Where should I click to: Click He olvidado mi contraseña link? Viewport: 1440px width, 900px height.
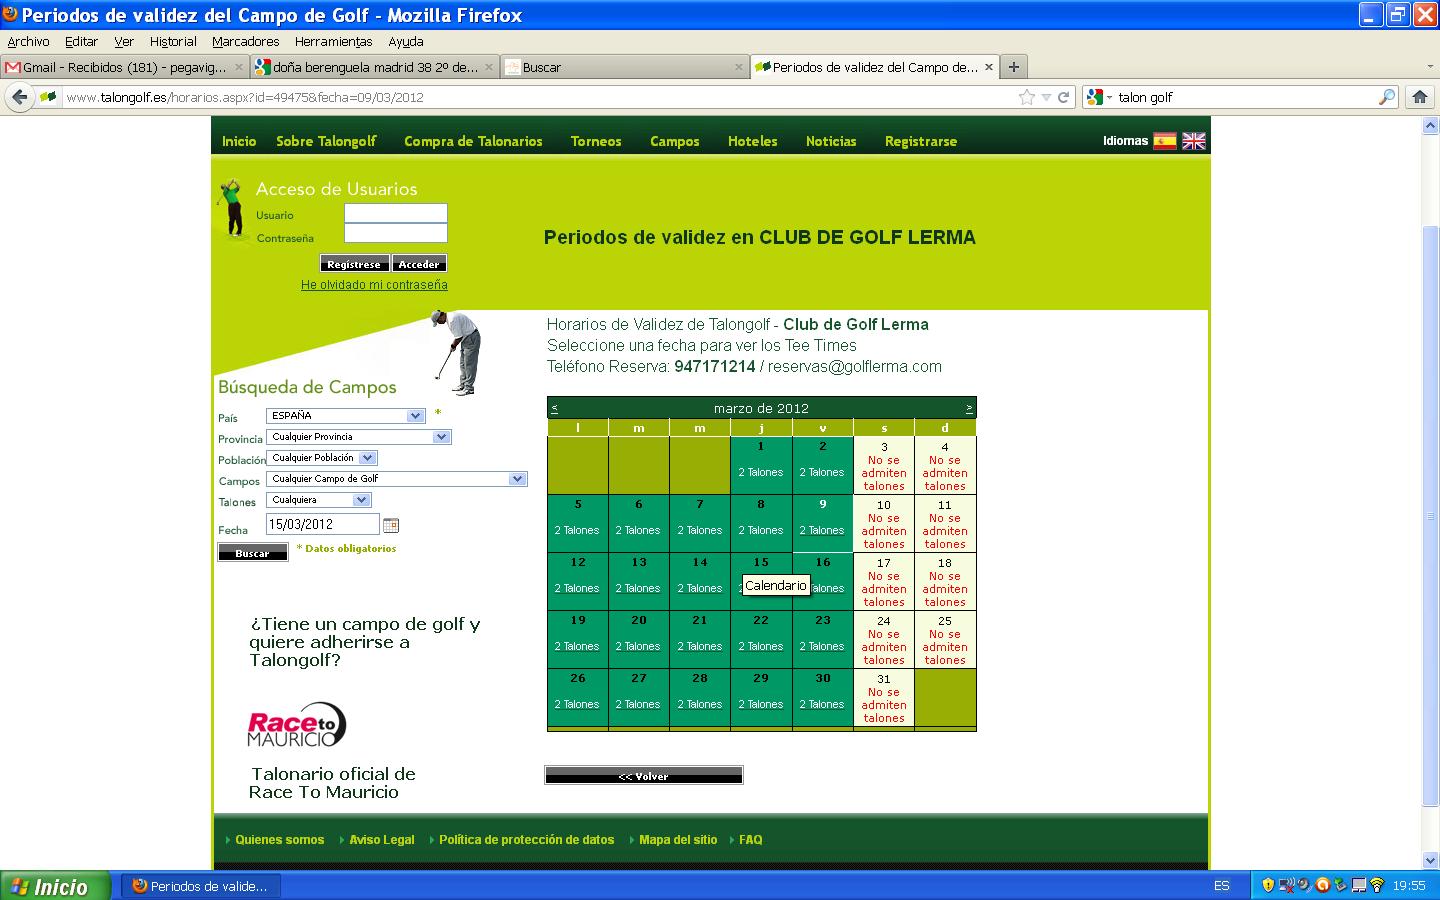pyautogui.click(x=374, y=285)
